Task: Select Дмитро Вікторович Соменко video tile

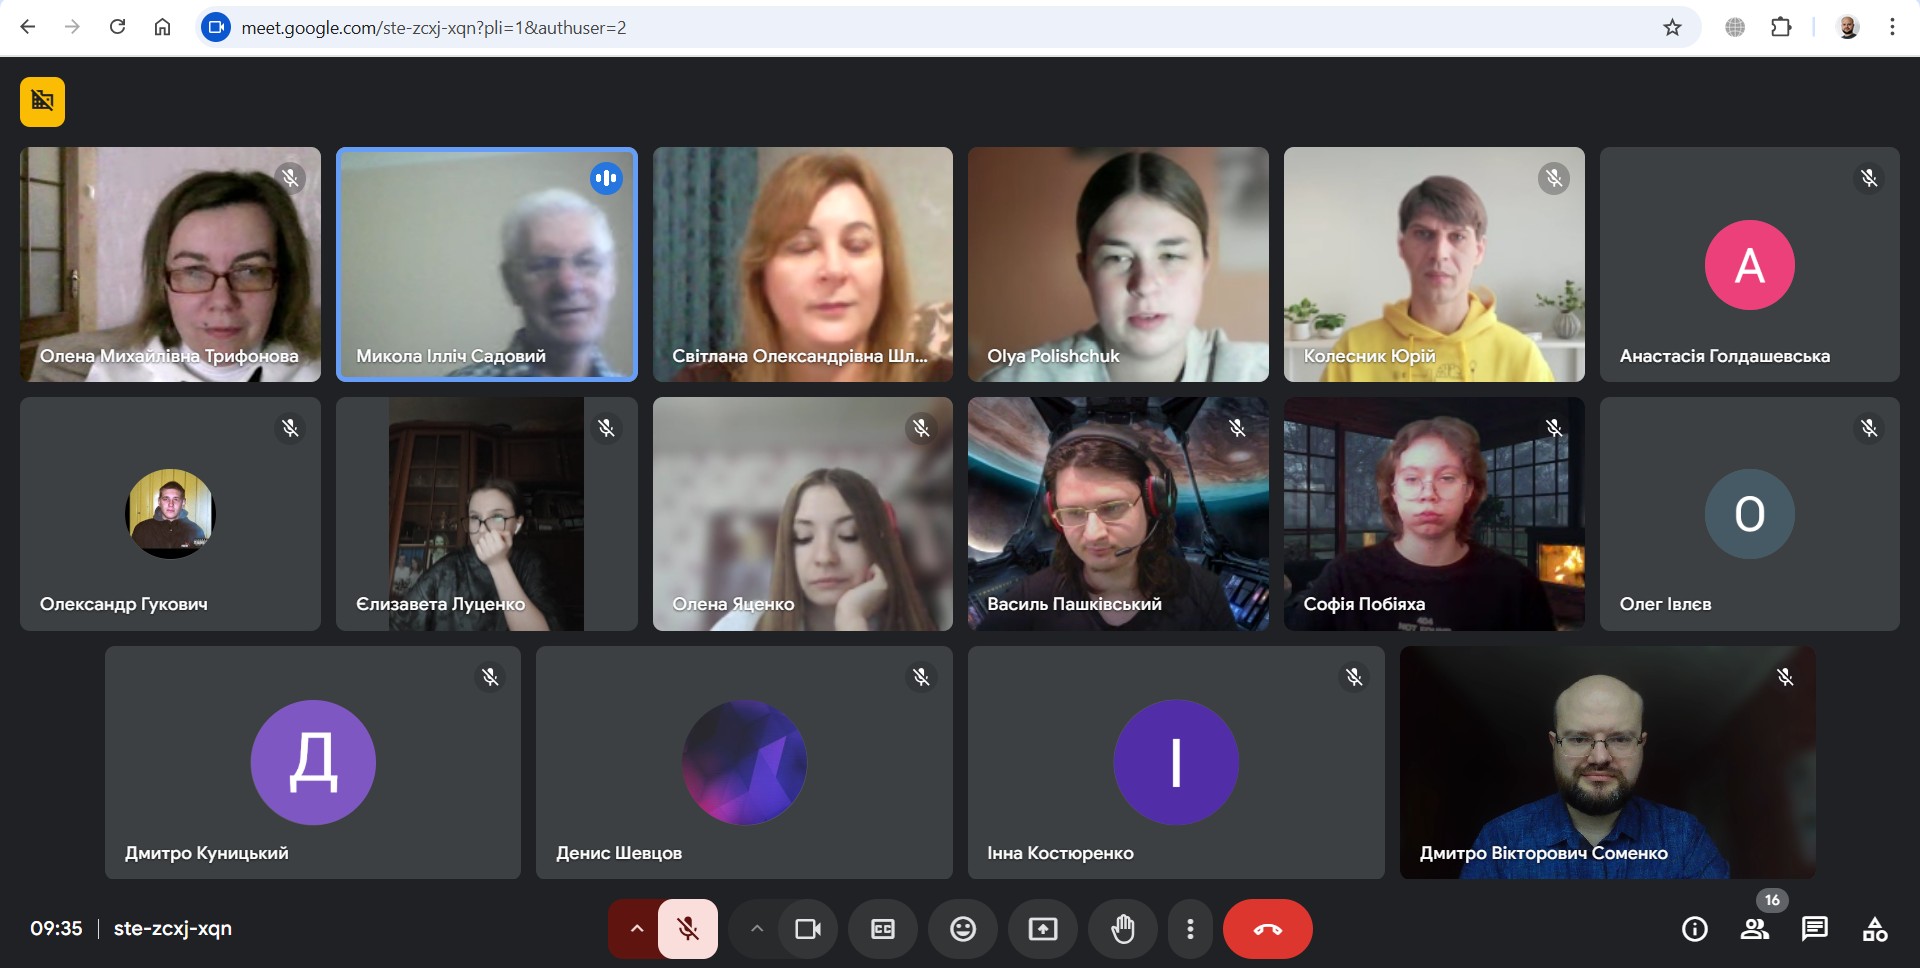Action: pyautogui.click(x=1606, y=762)
